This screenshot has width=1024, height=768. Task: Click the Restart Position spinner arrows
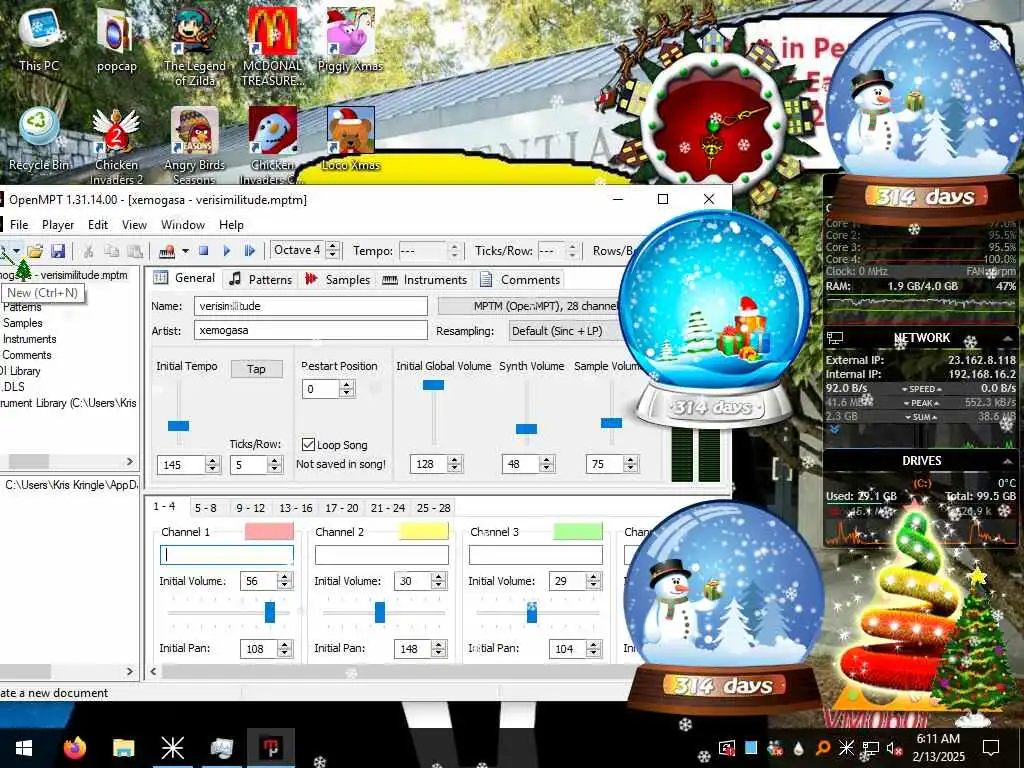347,389
